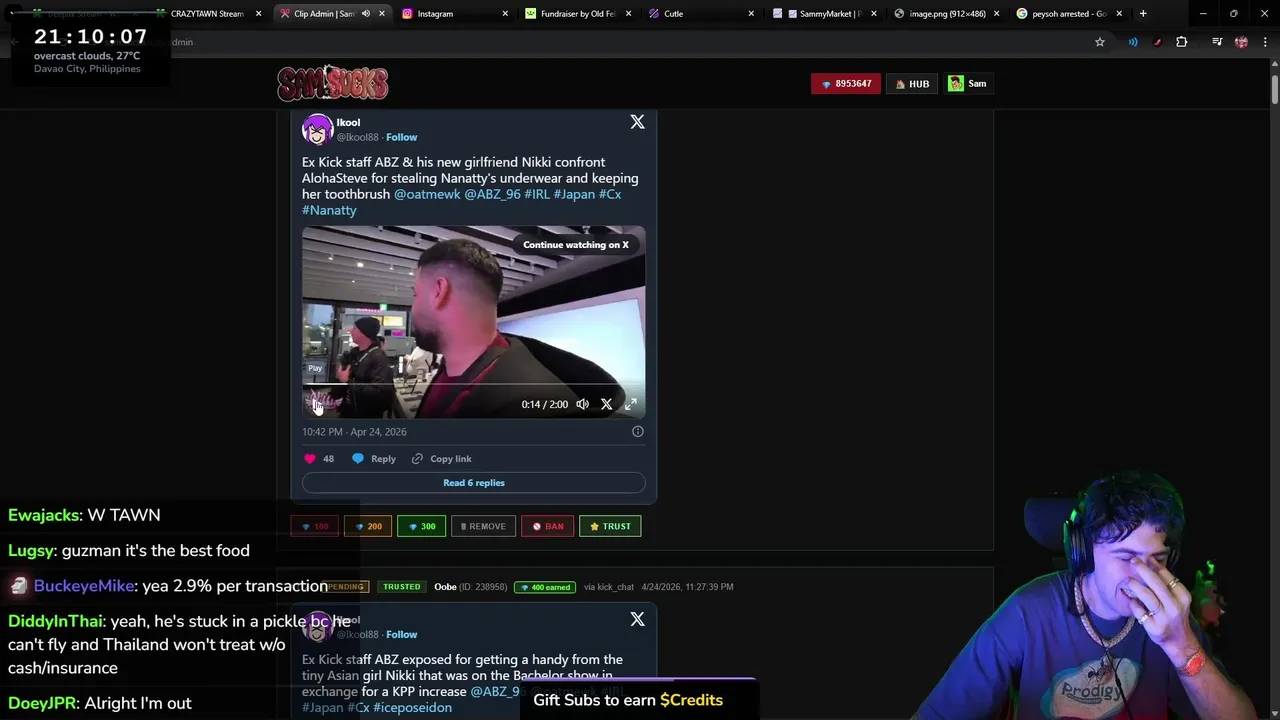
Task: Click the Reply speech bubble icon
Action: (x=358, y=459)
